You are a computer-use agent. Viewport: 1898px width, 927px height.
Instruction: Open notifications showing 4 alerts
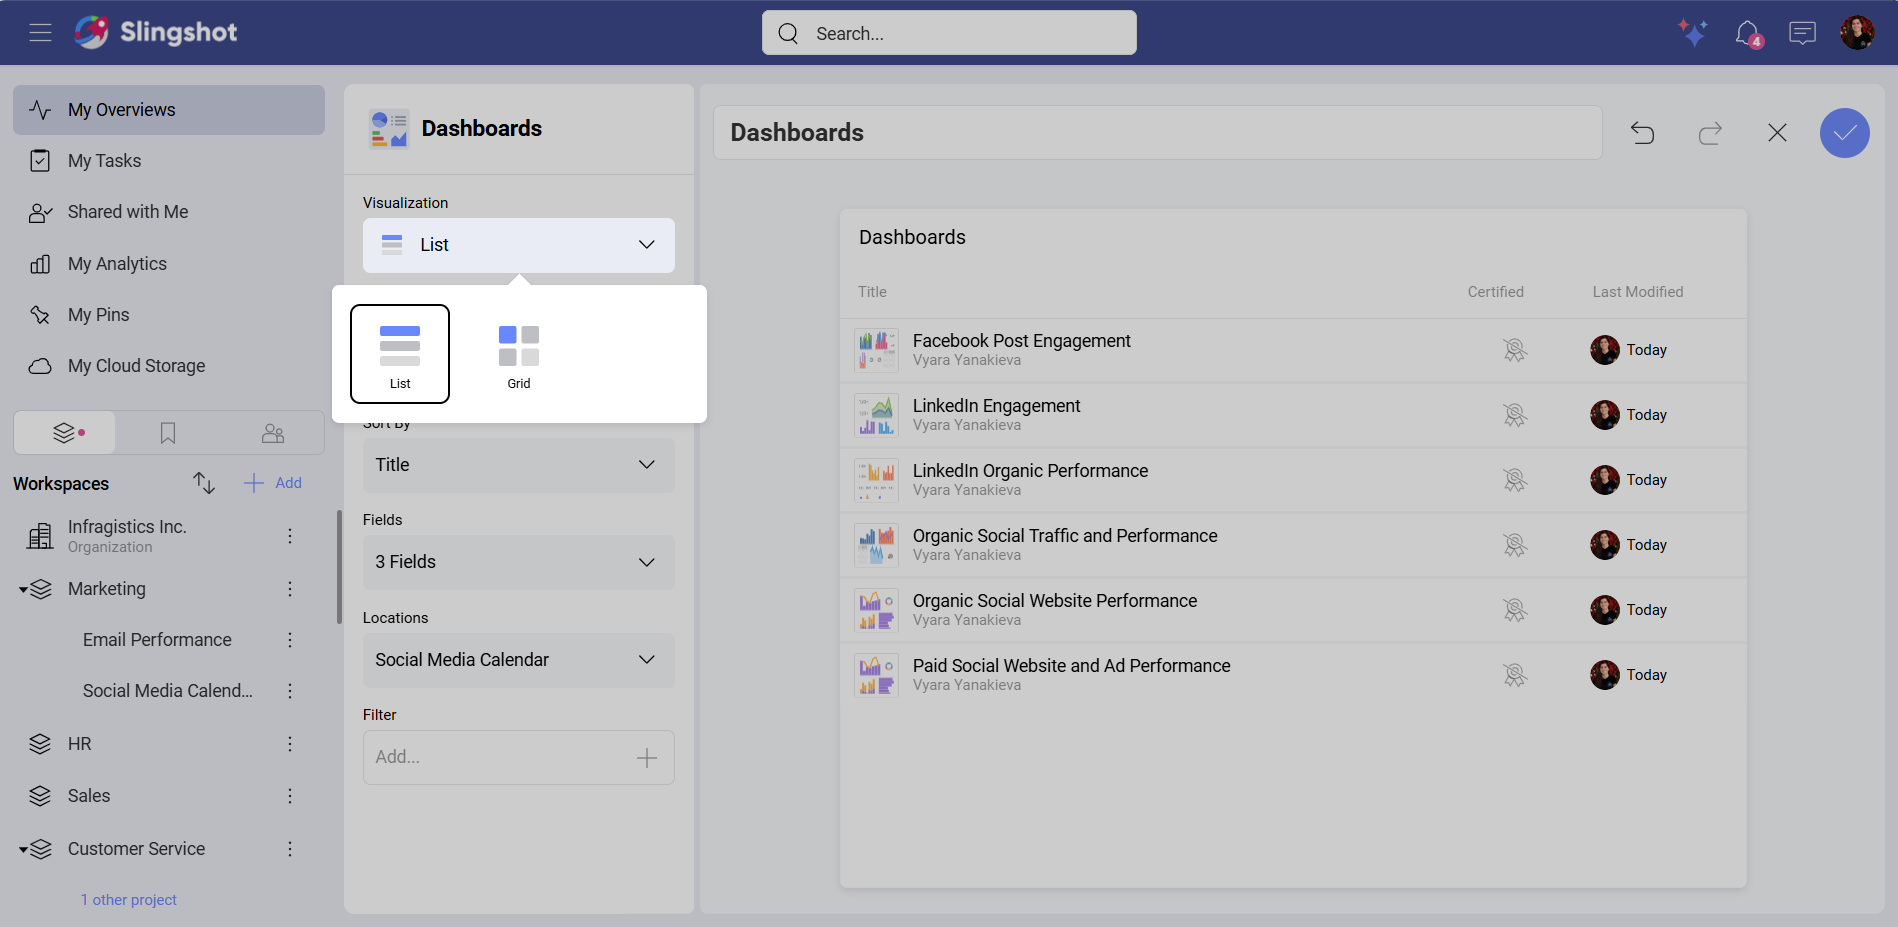pos(1747,32)
